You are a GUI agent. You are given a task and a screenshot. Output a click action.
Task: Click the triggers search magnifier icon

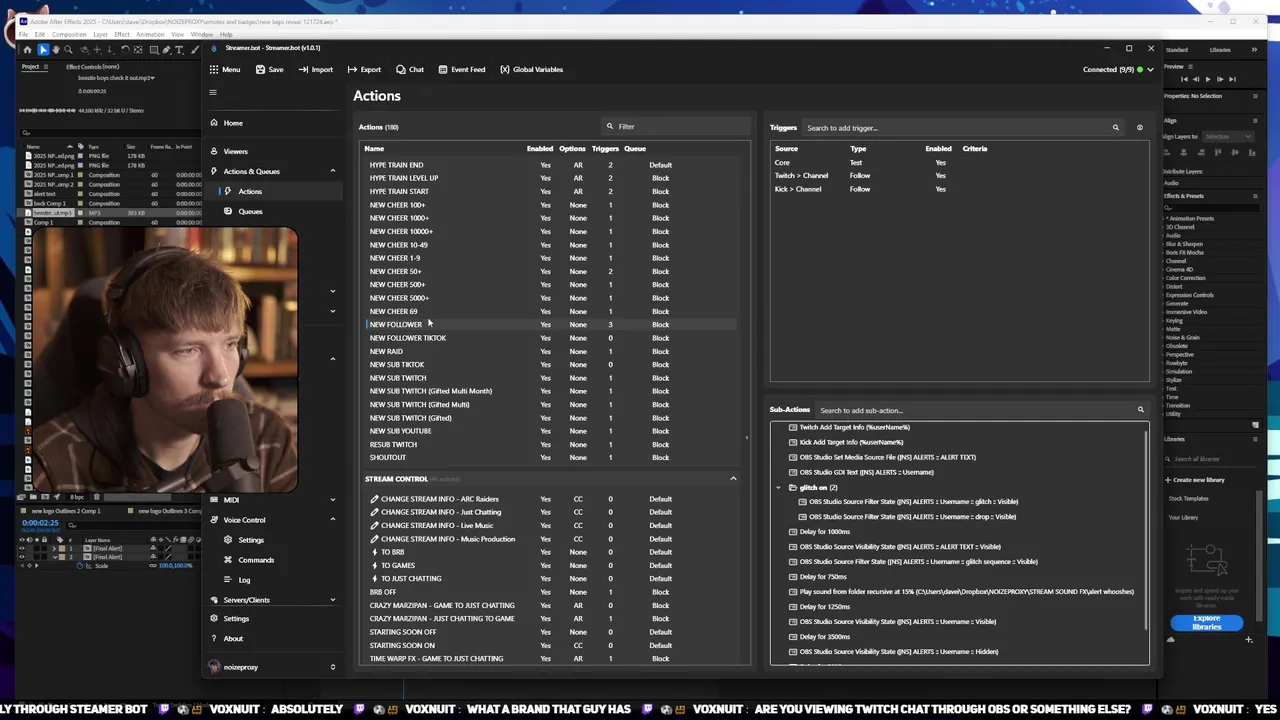1116,128
